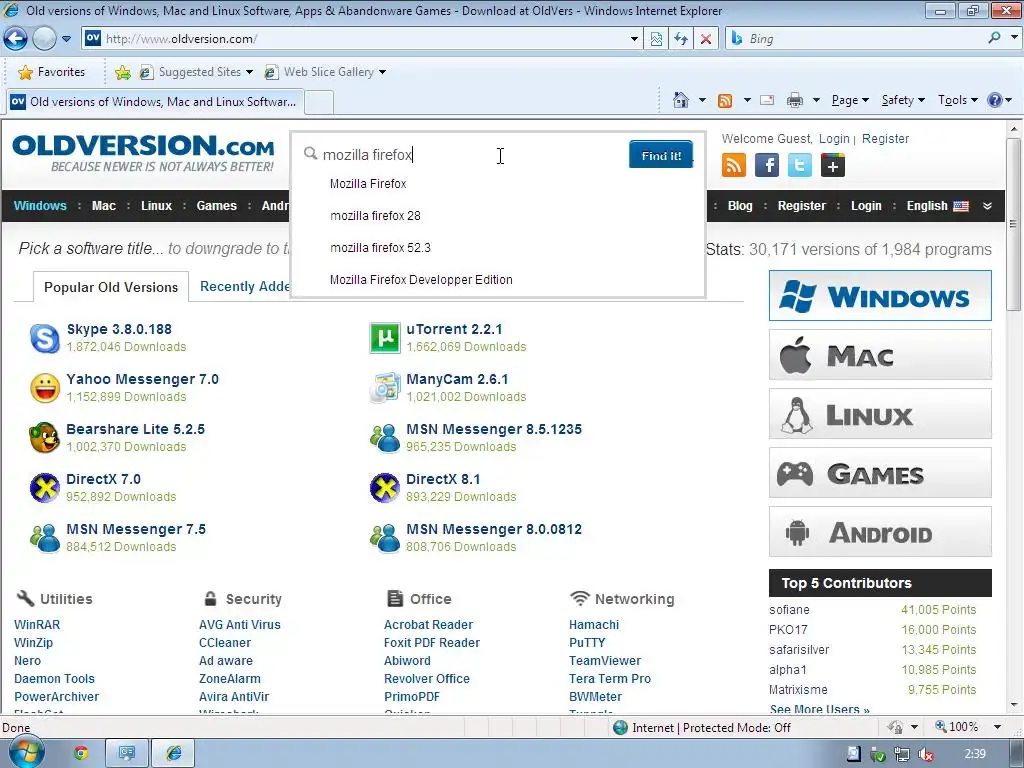Click the See More Users link

[820, 708]
